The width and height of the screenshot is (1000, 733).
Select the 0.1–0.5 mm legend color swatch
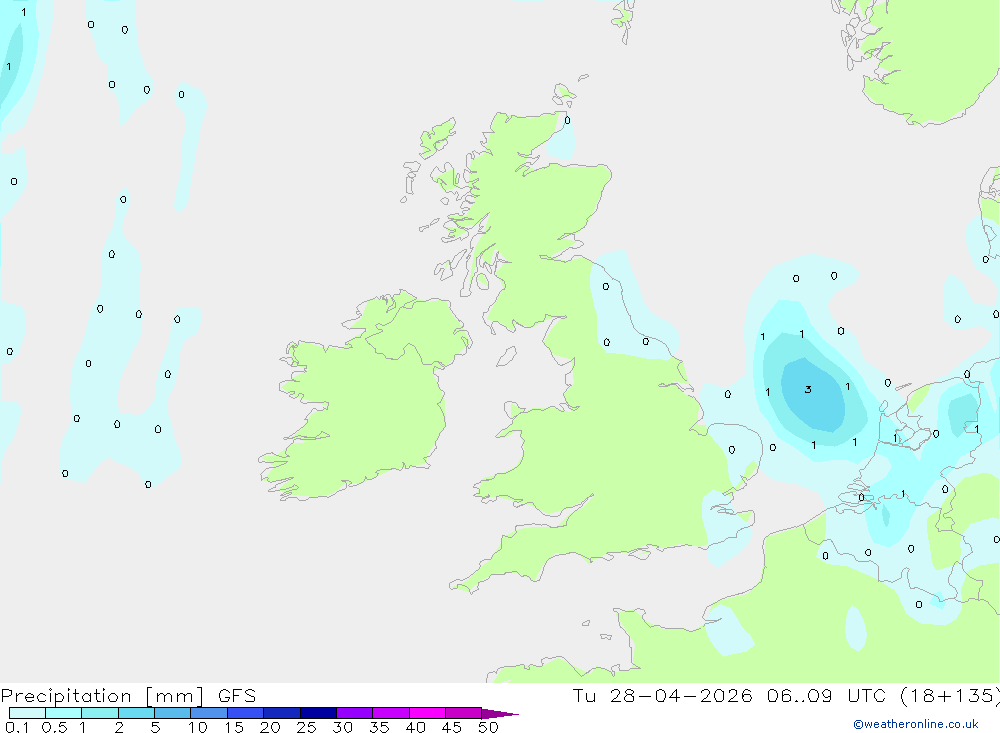27,713
